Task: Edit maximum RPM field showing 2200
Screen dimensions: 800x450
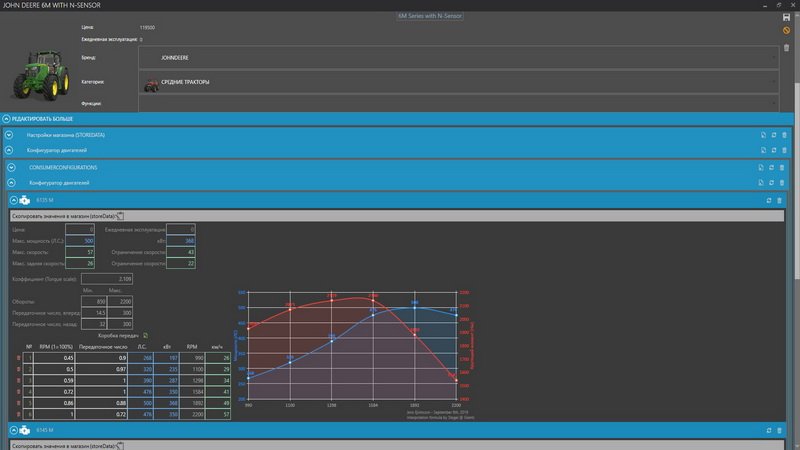Action: (120, 302)
